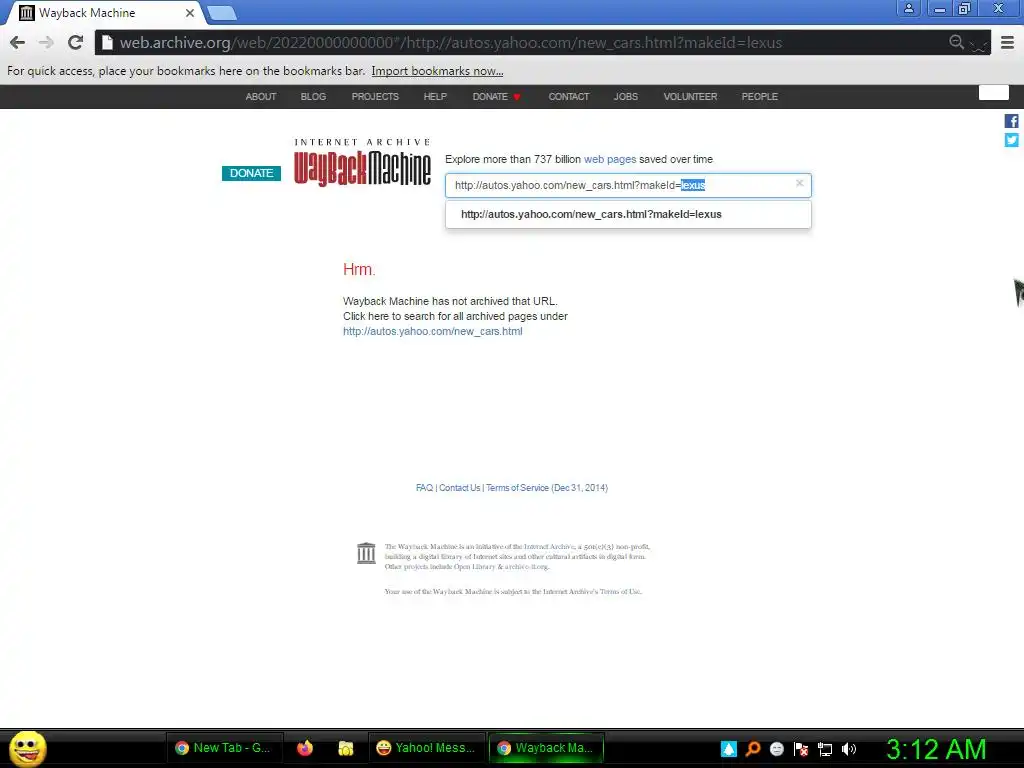Click the smiley face tray icon
The height and width of the screenshot is (768, 1024).
pos(777,749)
